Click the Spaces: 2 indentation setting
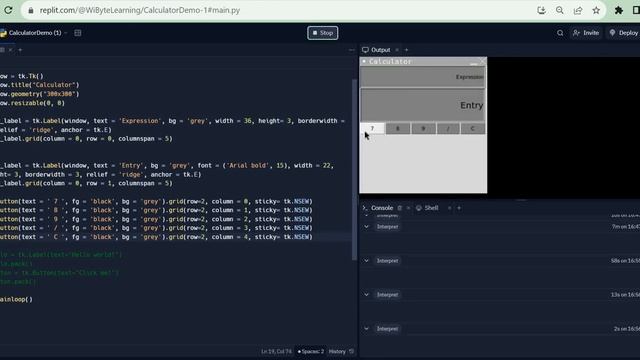The image size is (640, 360). pos(311,351)
